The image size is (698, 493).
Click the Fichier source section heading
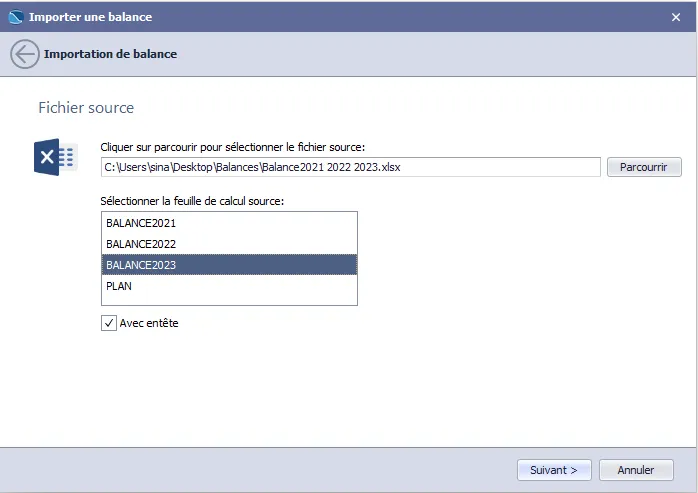86,107
